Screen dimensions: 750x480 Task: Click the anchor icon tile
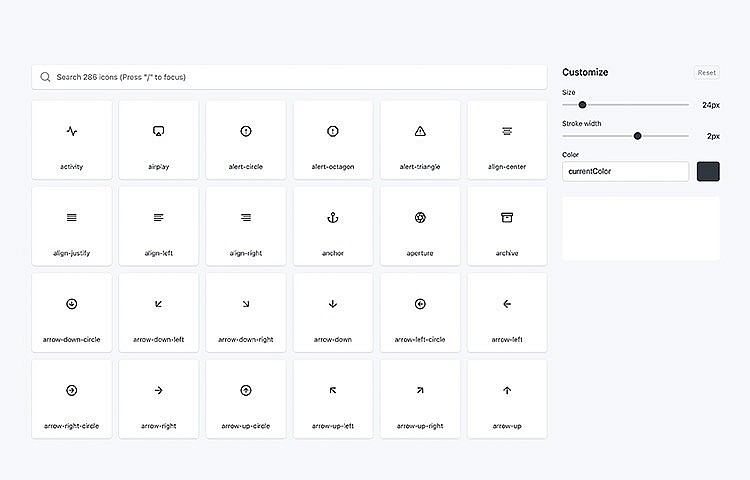click(x=333, y=226)
